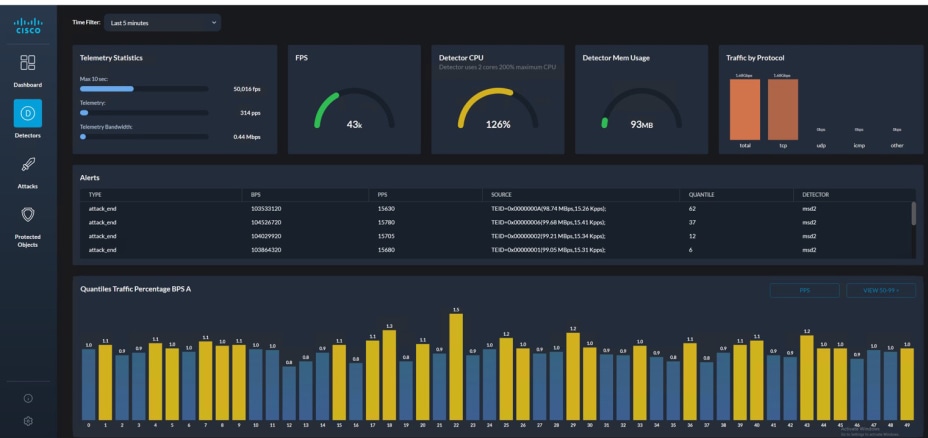Open the settings gear icon in sidebar
Image resolution: width=928 pixels, height=438 pixels.
point(28,421)
